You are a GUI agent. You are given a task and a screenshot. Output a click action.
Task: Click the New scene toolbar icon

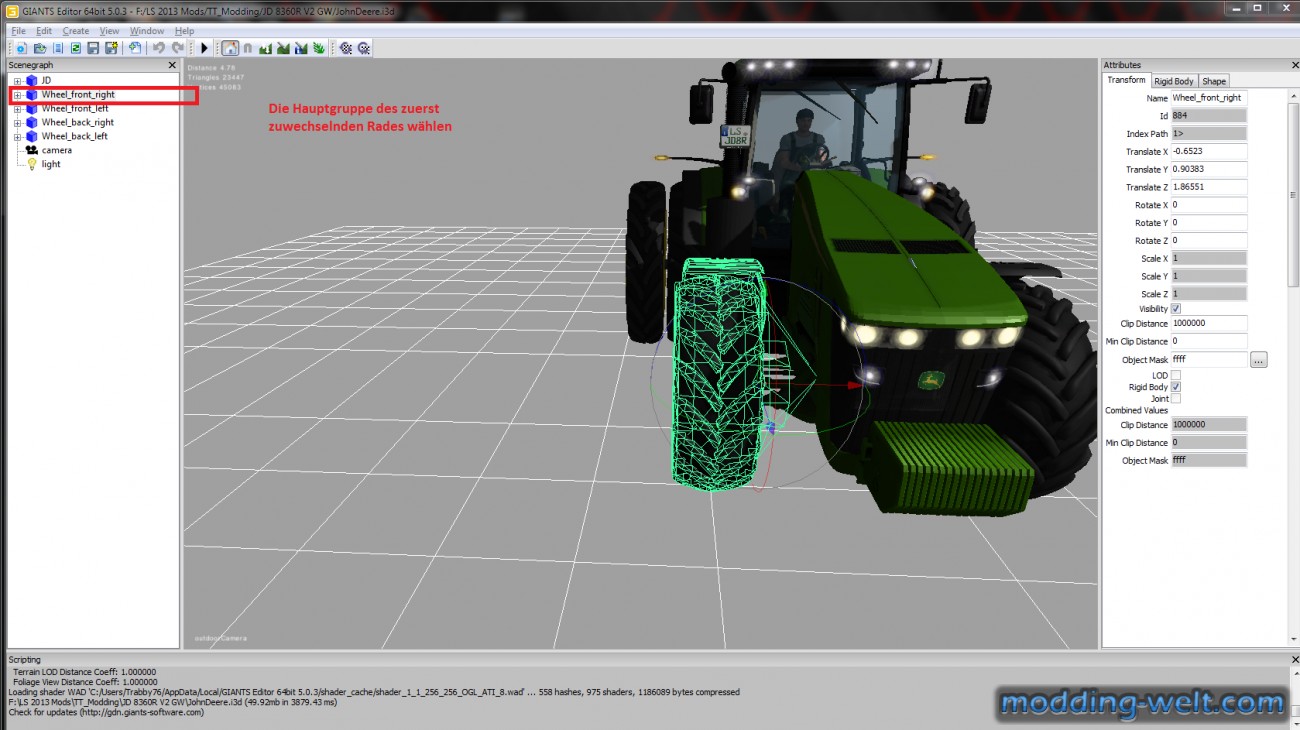click(20, 48)
